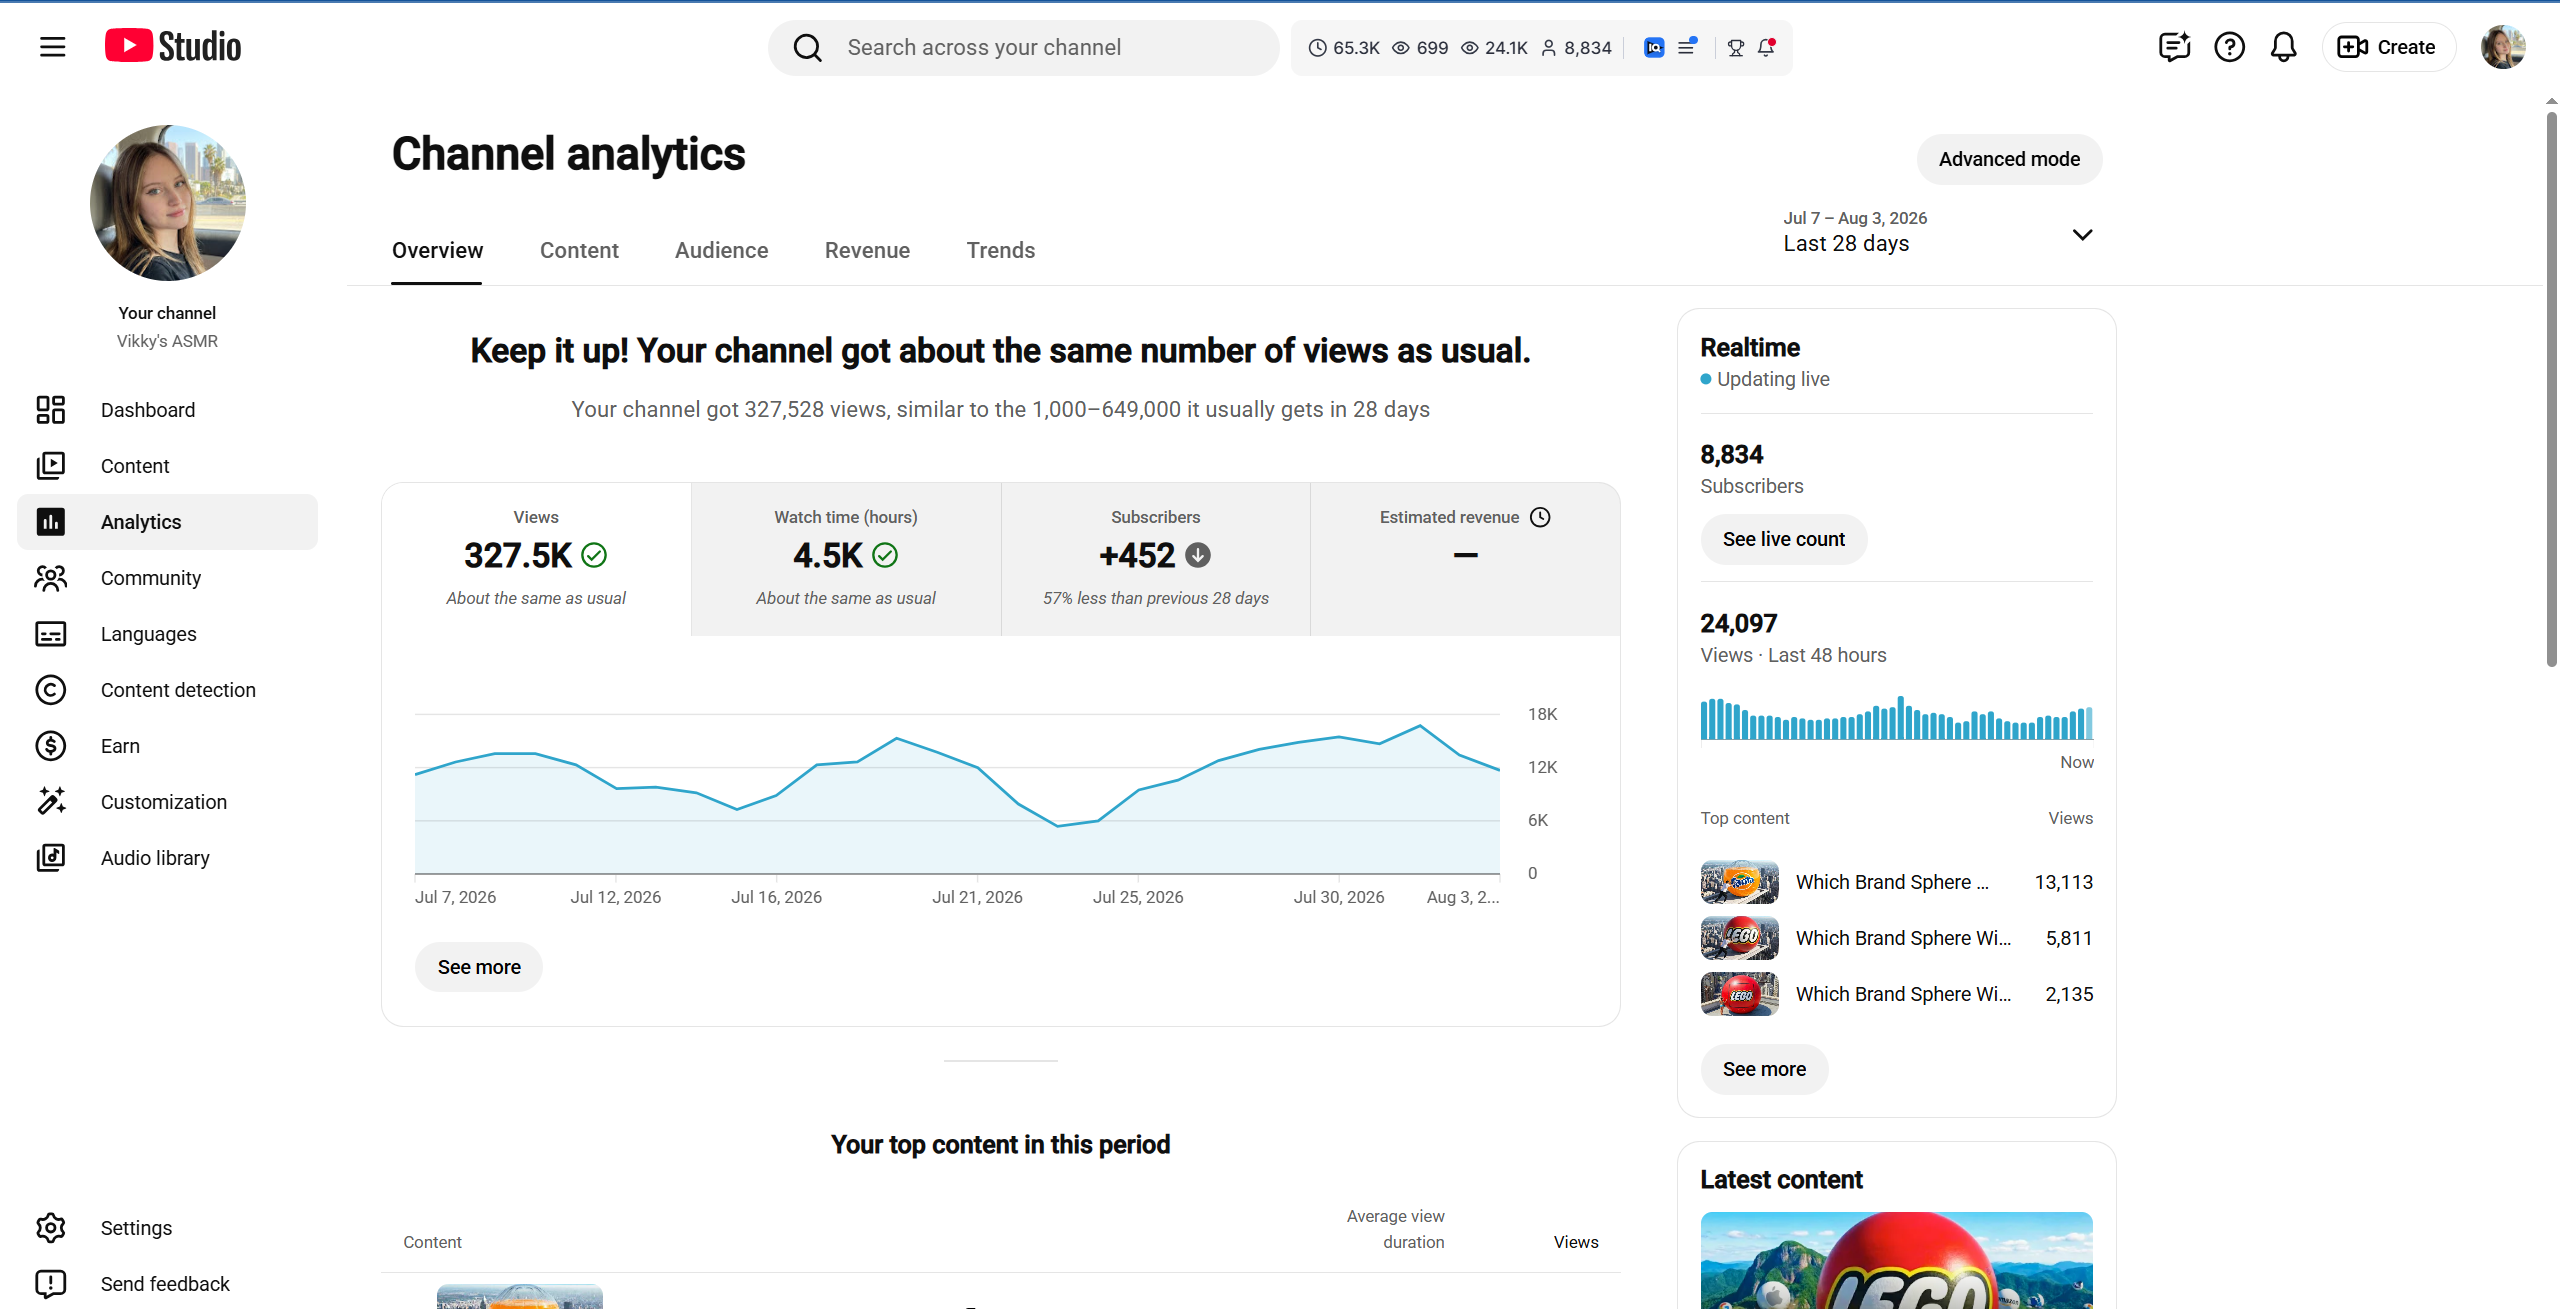The height and width of the screenshot is (1309, 2560).
Task: Click the large channel profile picture
Action: (168, 203)
